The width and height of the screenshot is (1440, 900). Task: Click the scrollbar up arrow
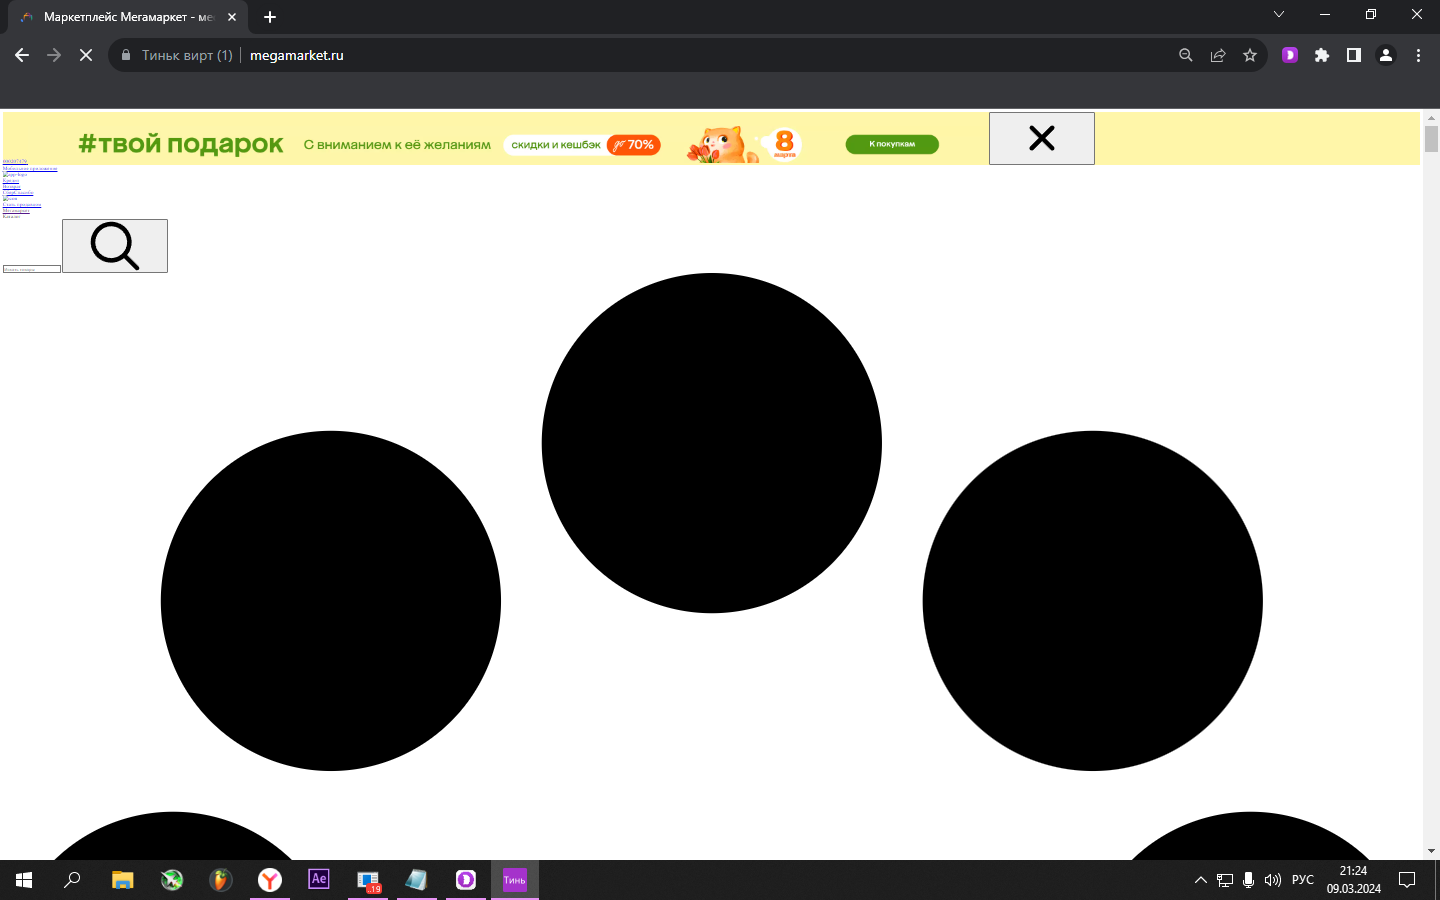tap(1431, 118)
